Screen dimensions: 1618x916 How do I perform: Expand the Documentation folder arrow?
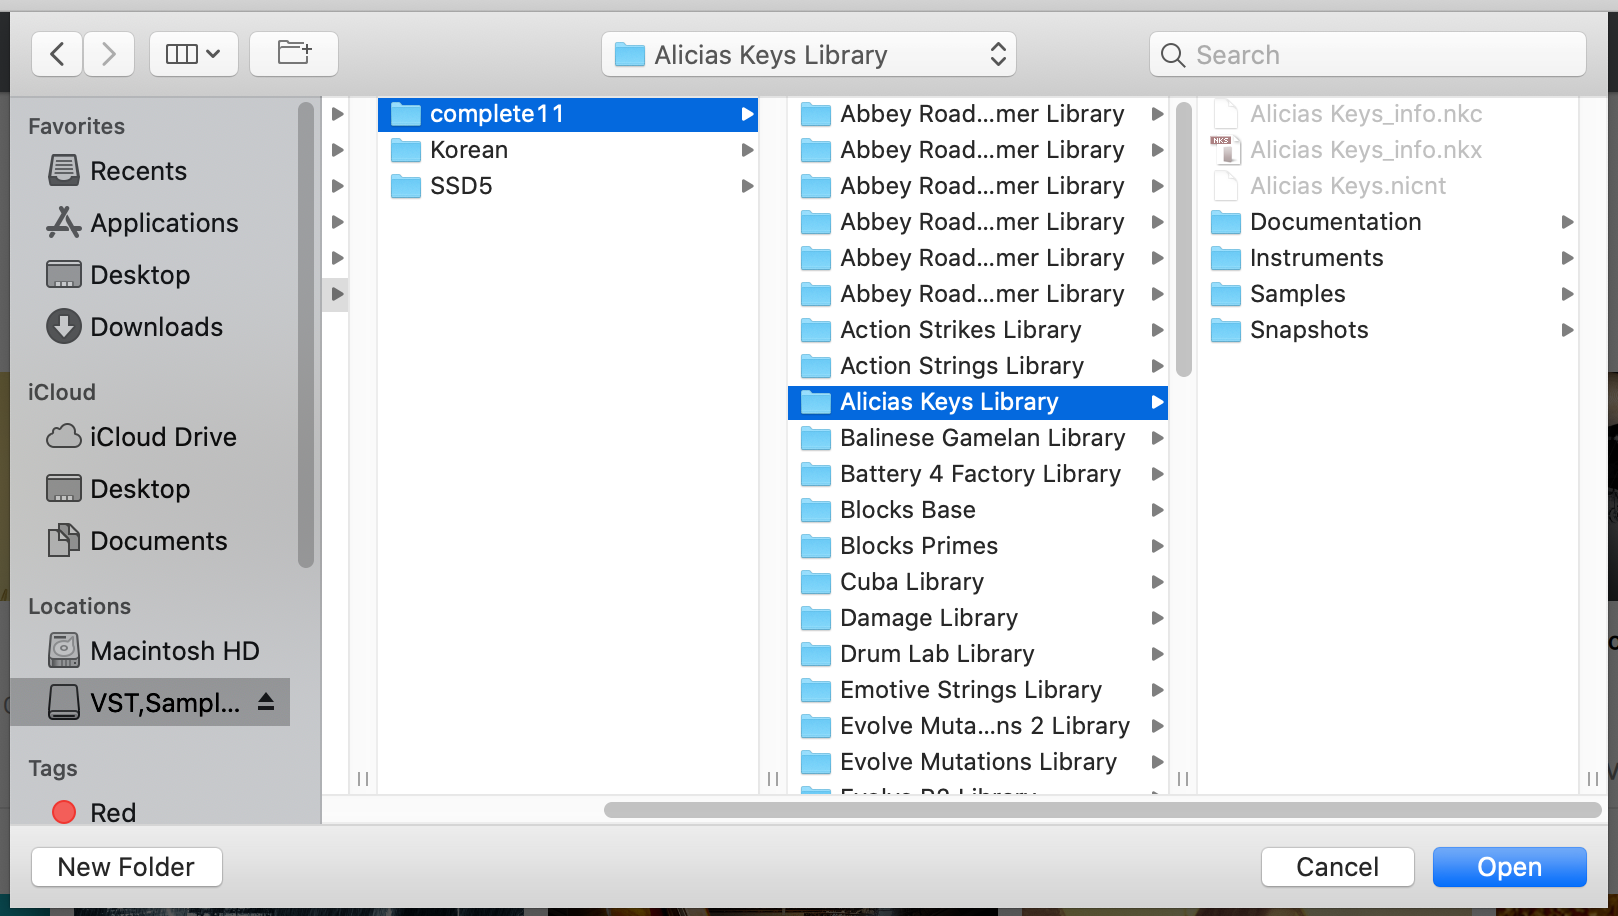pos(1567,222)
